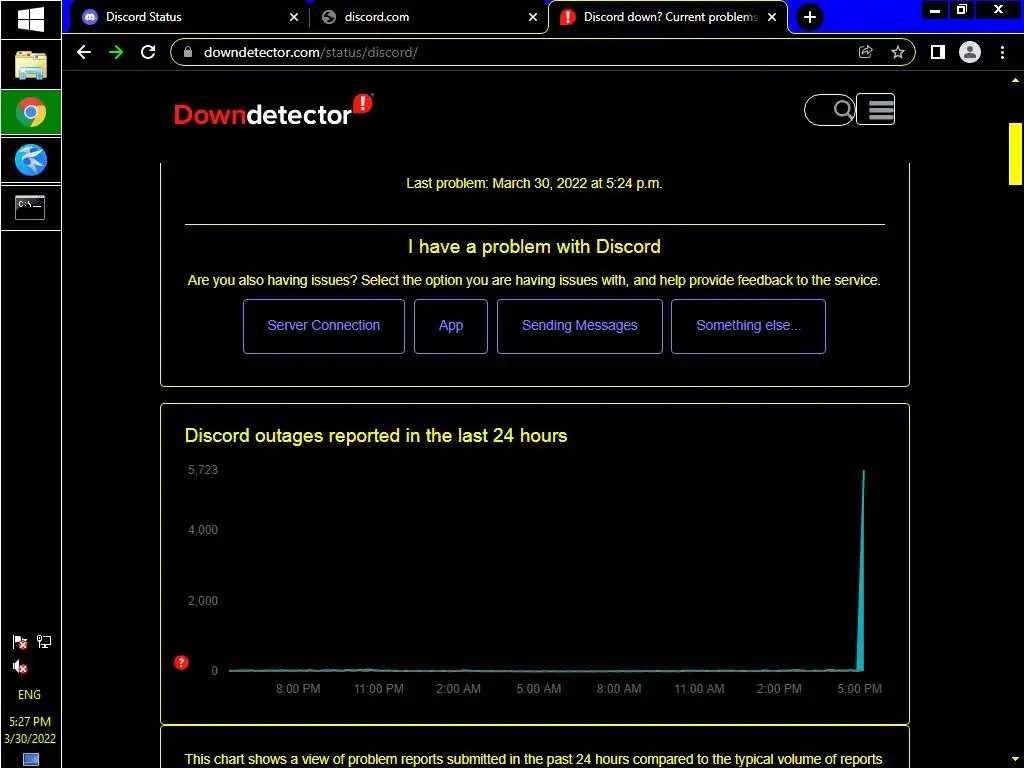Click the 5:00 PM chart axis label

[x=859, y=689]
